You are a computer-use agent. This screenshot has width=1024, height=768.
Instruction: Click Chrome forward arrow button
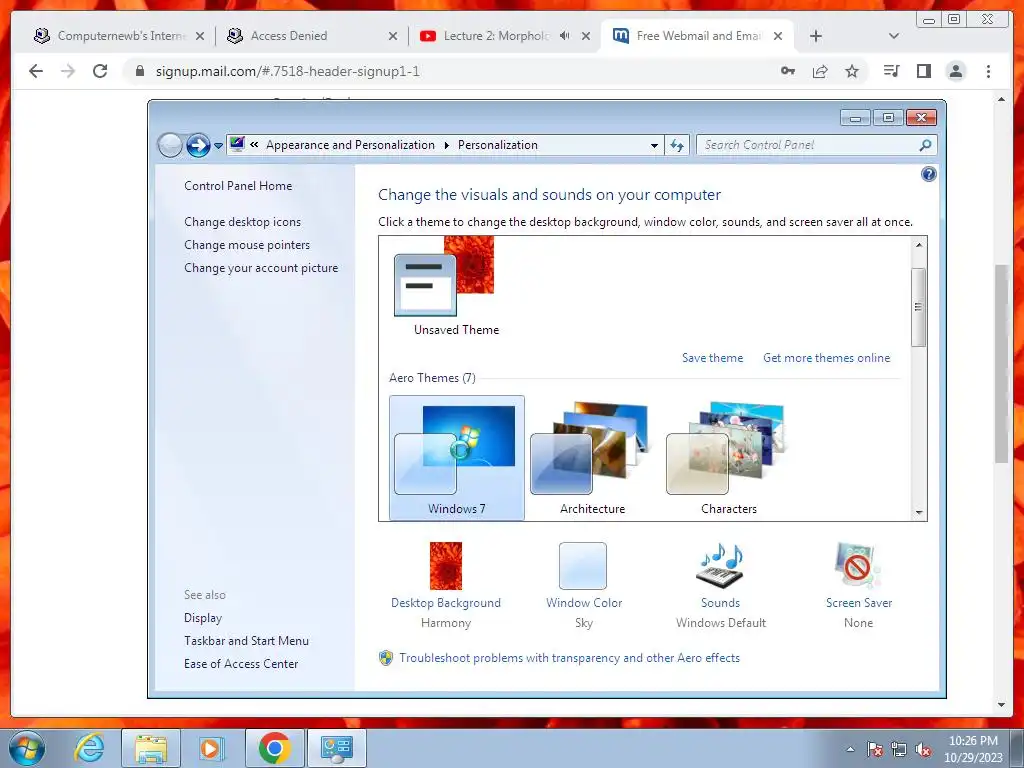(68, 71)
